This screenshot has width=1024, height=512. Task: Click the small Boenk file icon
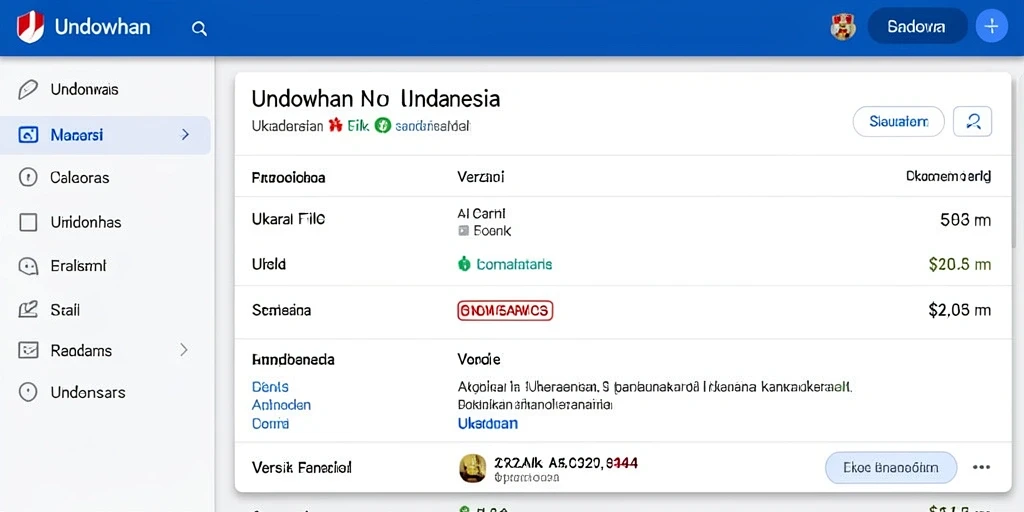click(x=464, y=231)
